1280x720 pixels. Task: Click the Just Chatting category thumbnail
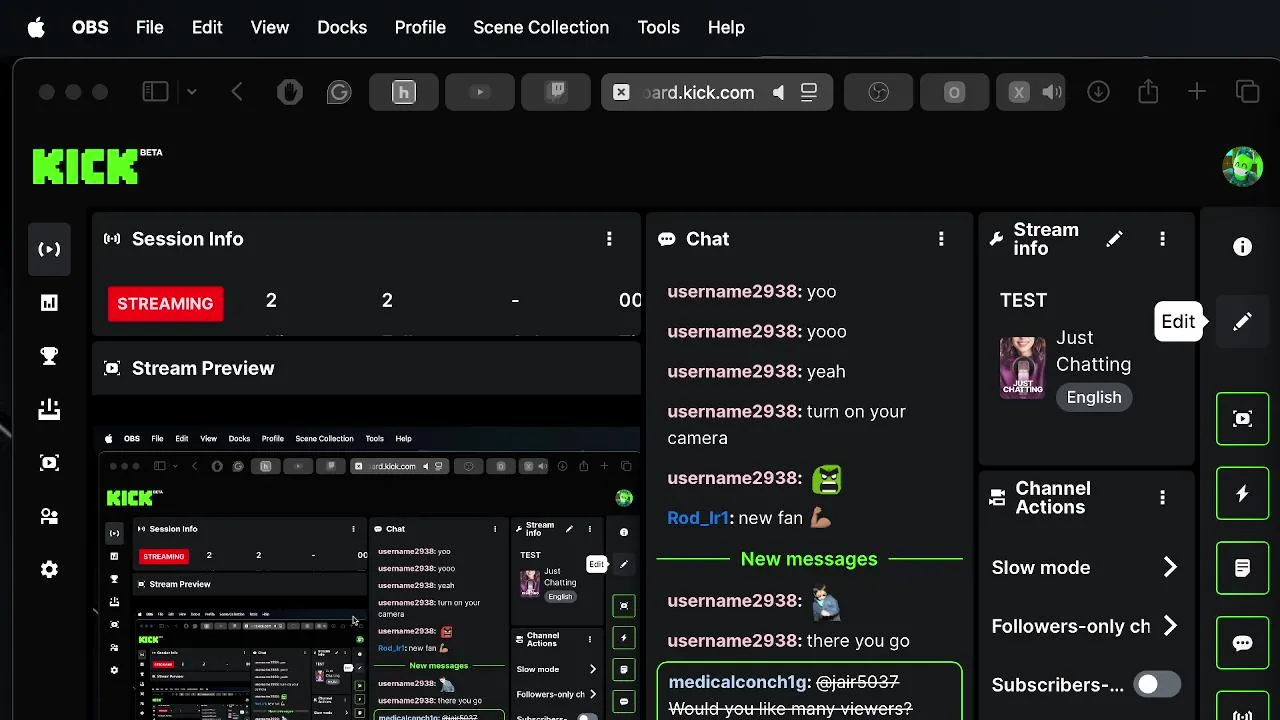point(1022,368)
